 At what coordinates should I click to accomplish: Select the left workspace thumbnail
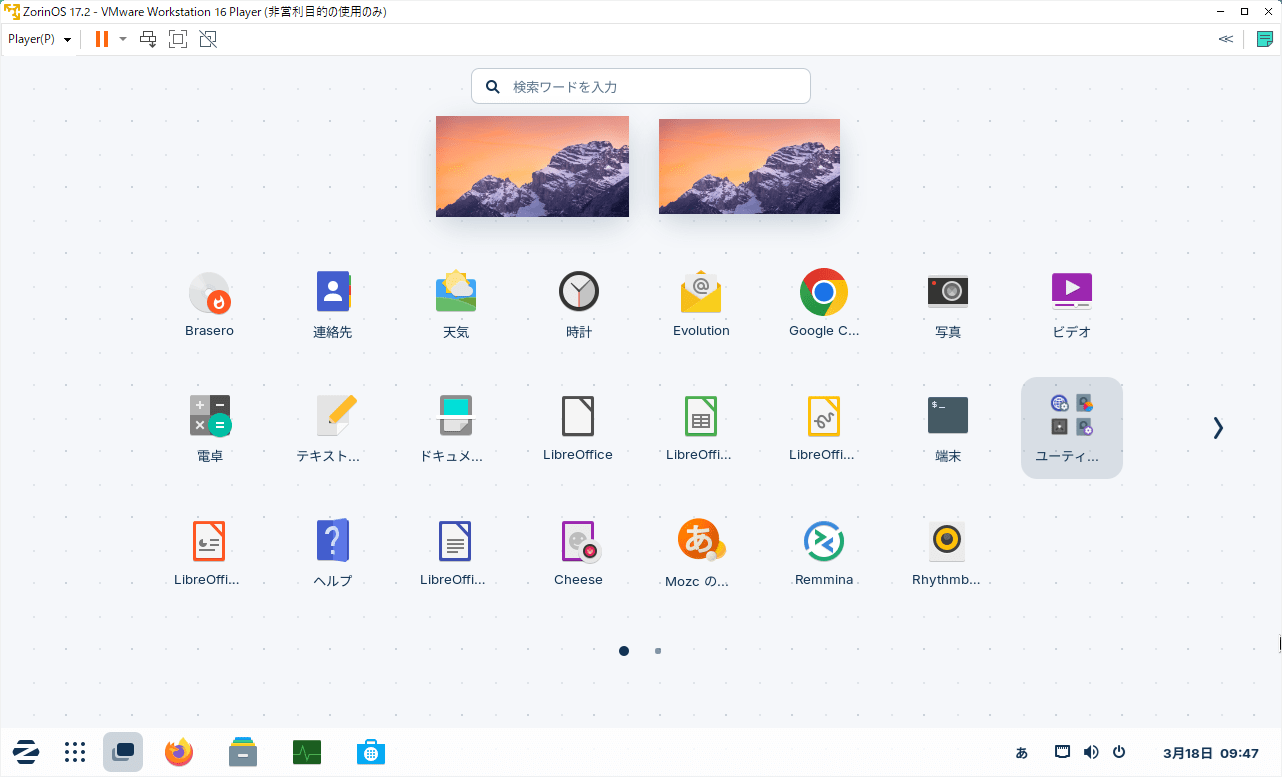pos(532,166)
